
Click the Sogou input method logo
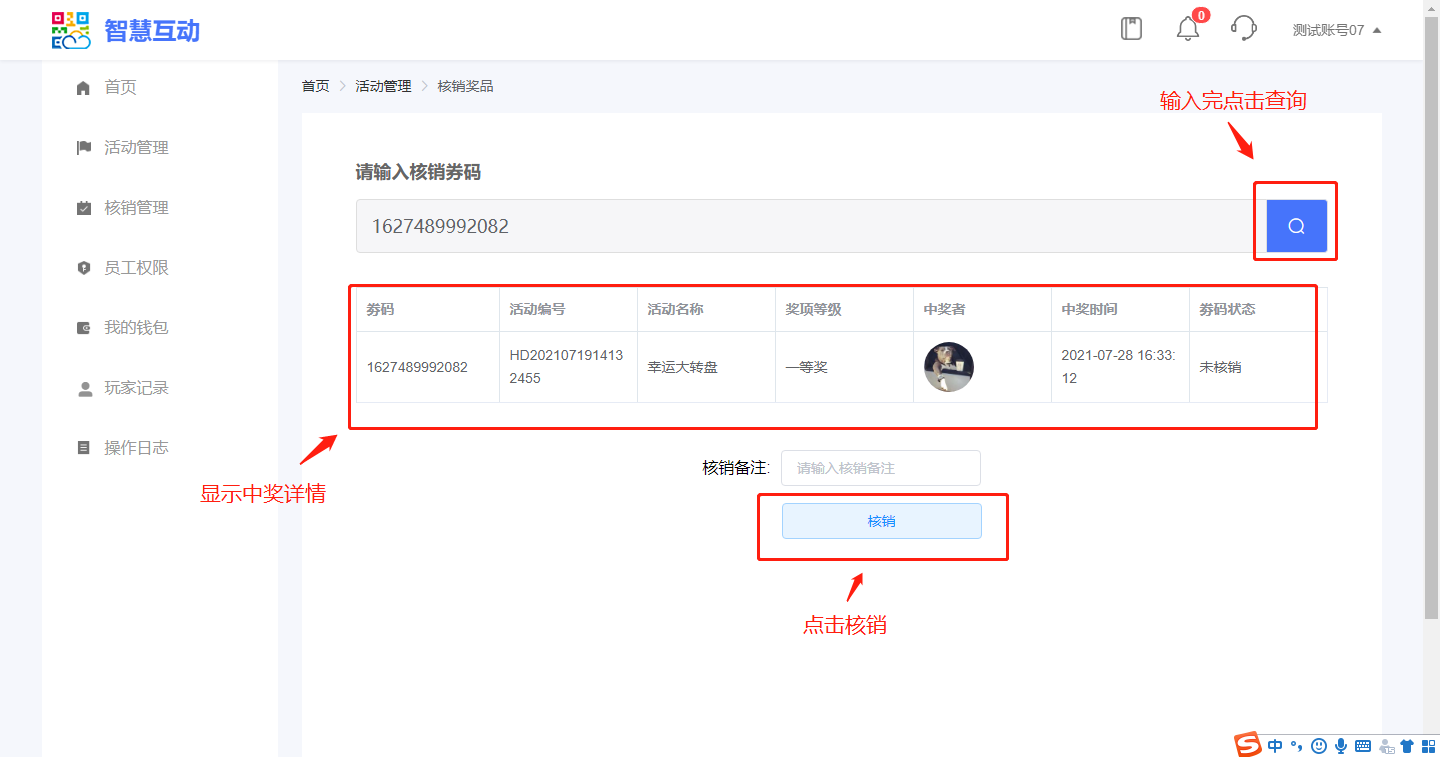coord(1247,745)
